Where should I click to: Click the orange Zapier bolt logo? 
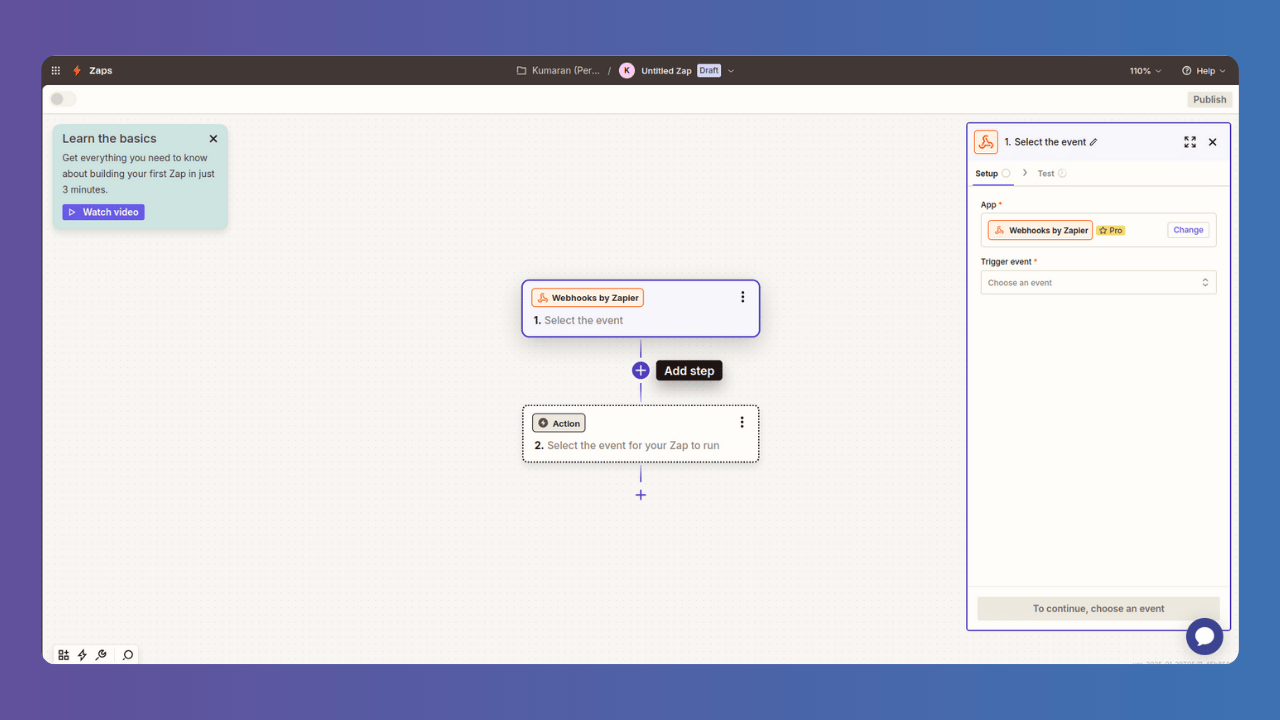tap(77, 71)
